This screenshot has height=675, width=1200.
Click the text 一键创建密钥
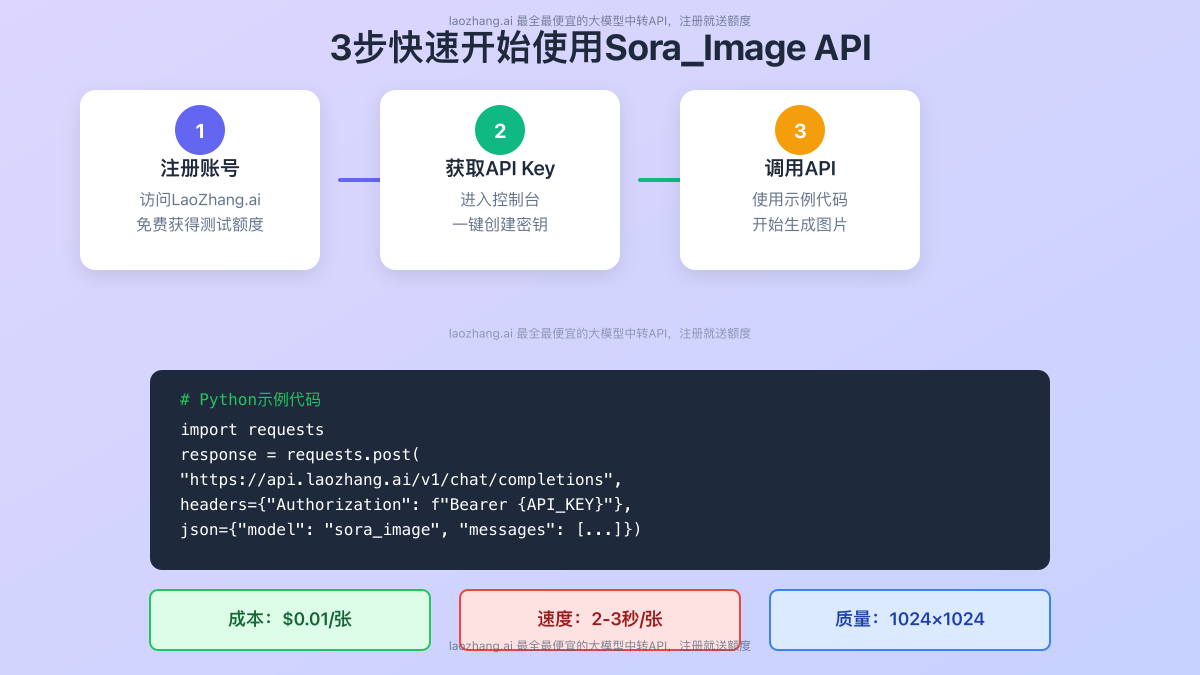500,224
